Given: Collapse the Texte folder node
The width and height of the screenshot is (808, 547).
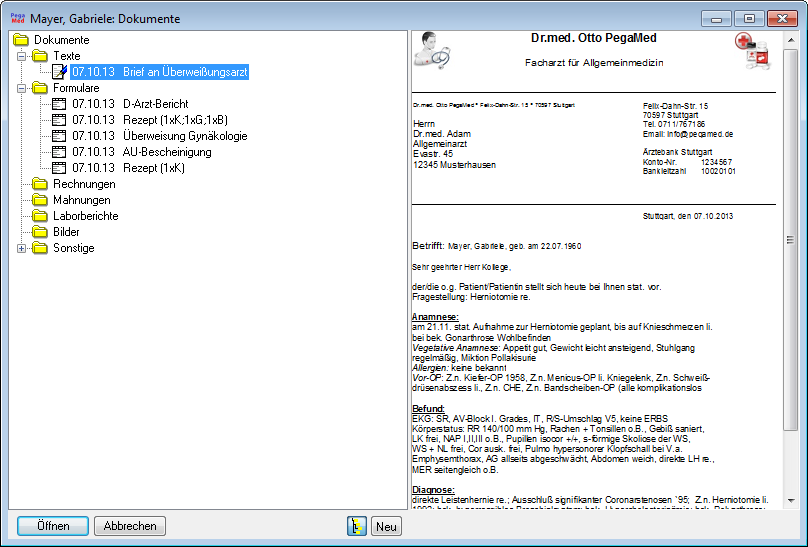Looking at the screenshot, I should point(22,56).
